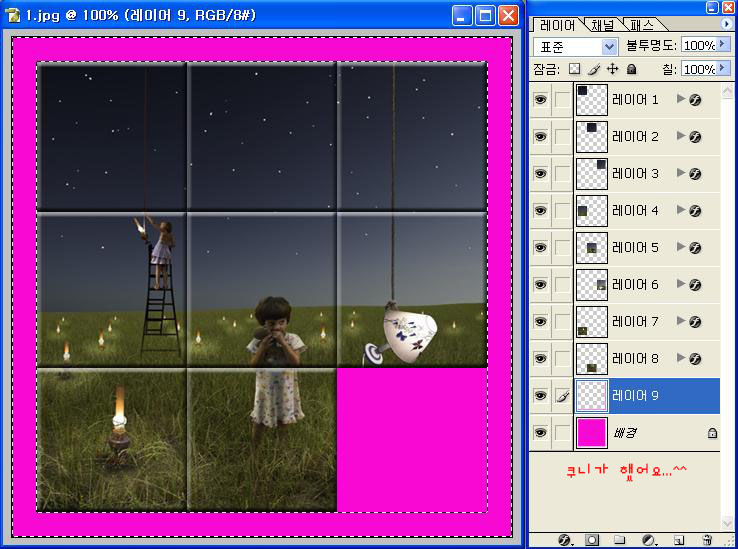Click the layer effects icon on 레이어 6
This screenshot has width=738, height=549.
(695, 285)
